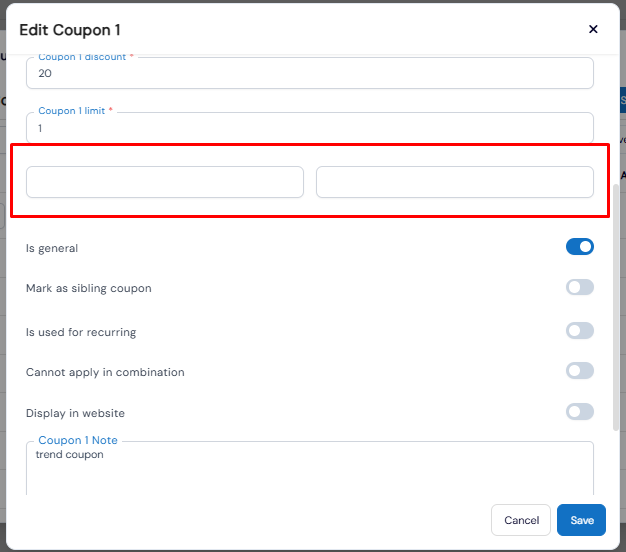The image size is (626, 552).
Task: Click the "Cannot apply in combination" label
Action: click(105, 372)
